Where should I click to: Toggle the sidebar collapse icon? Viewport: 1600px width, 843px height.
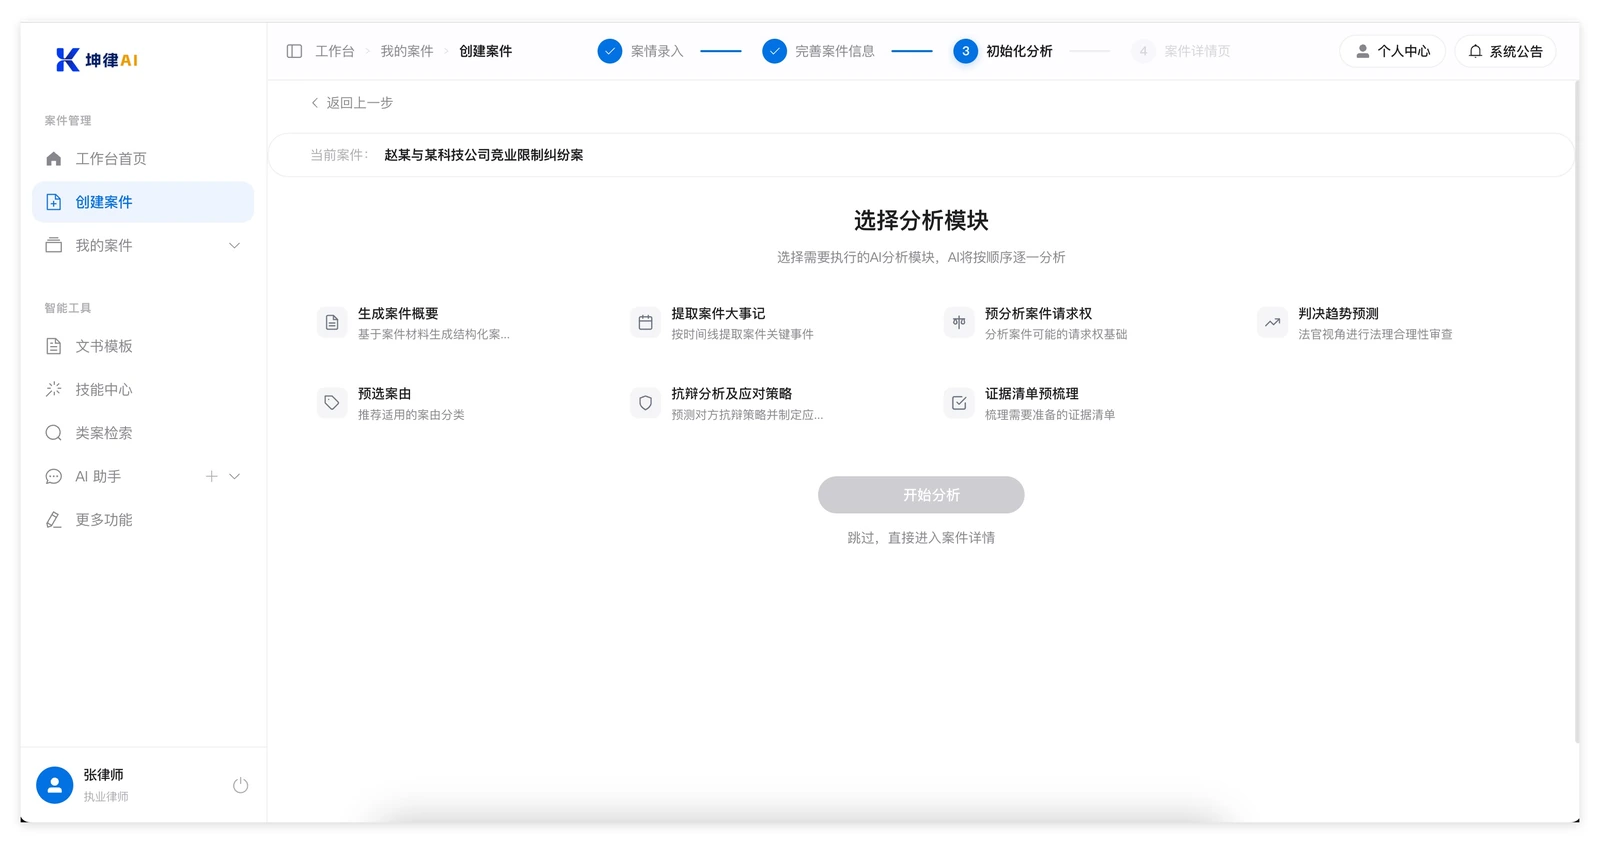[294, 51]
